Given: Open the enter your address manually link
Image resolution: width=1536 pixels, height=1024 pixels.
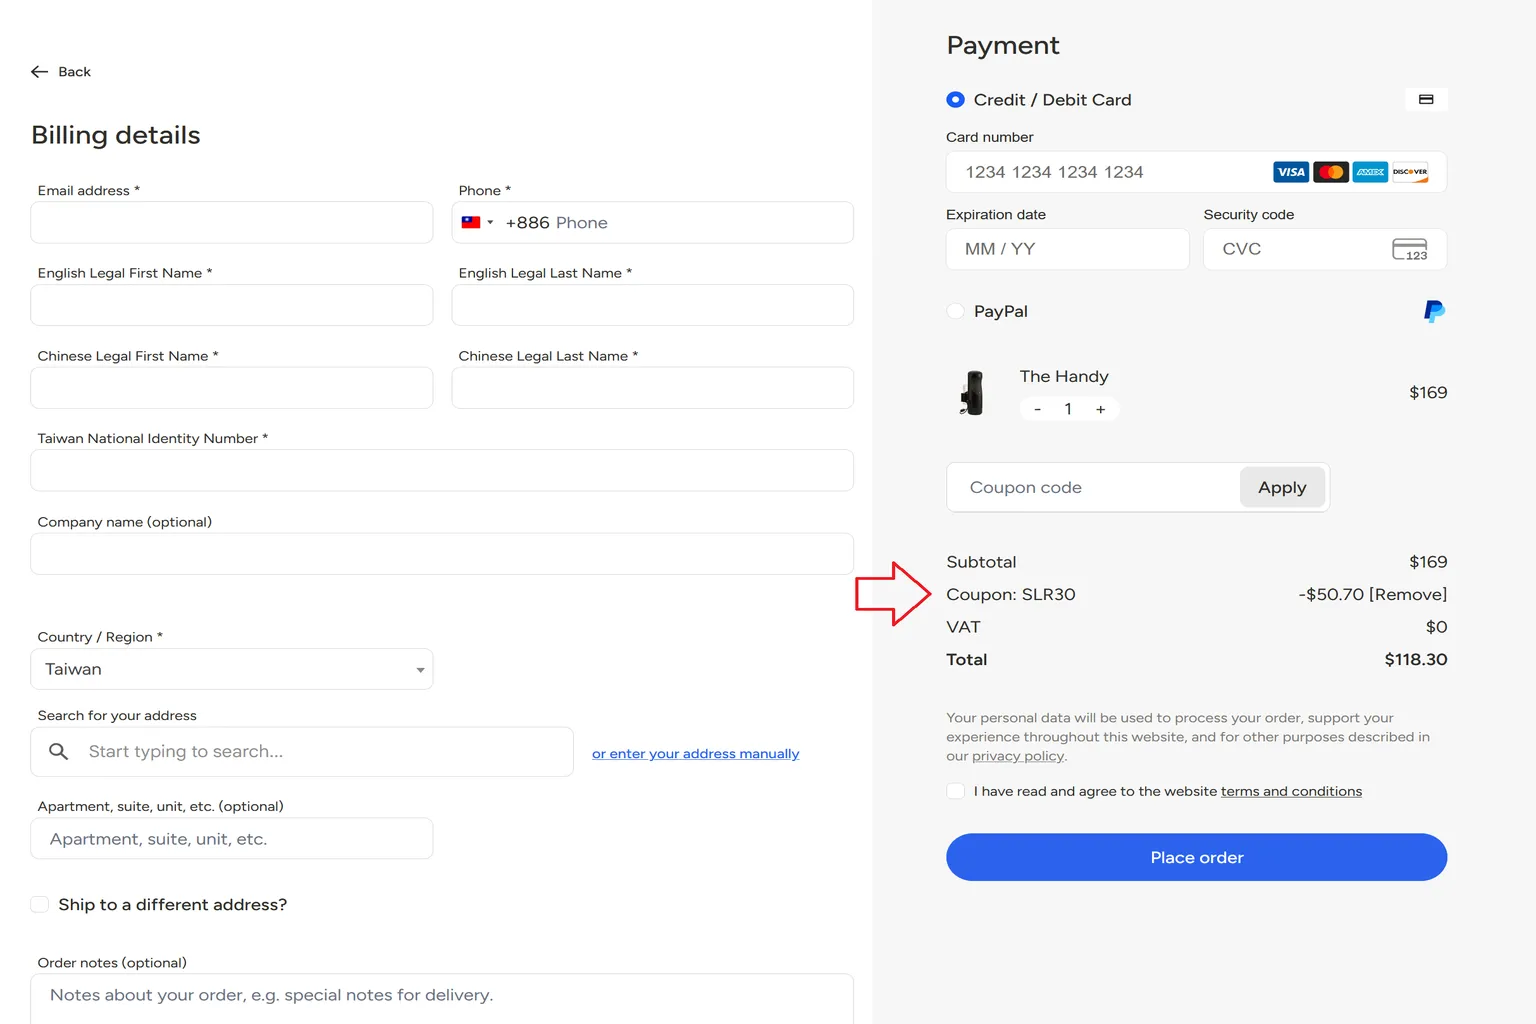Looking at the screenshot, I should coord(695,753).
